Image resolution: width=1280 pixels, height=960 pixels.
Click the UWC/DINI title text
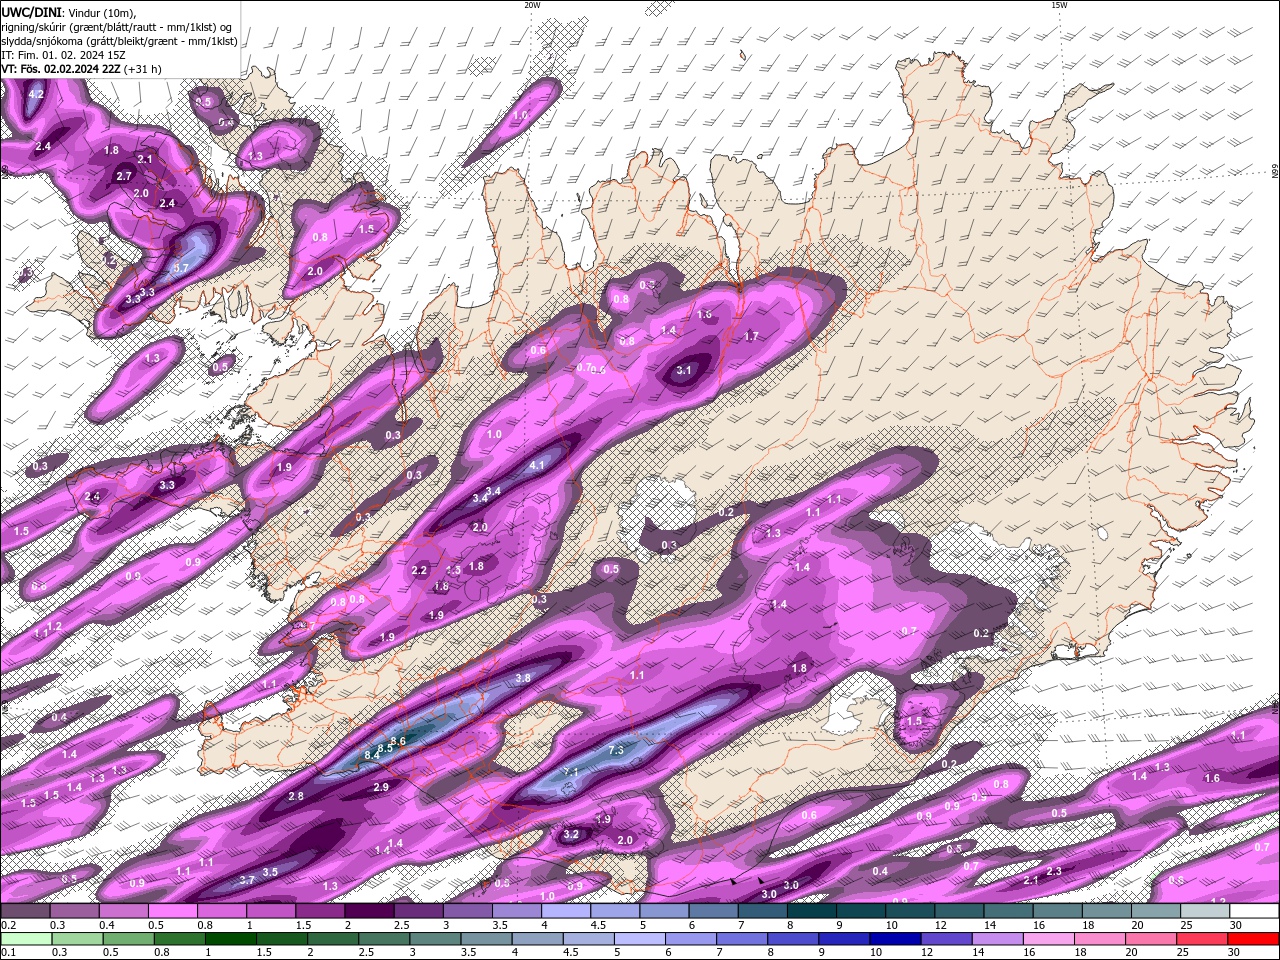[31, 12]
